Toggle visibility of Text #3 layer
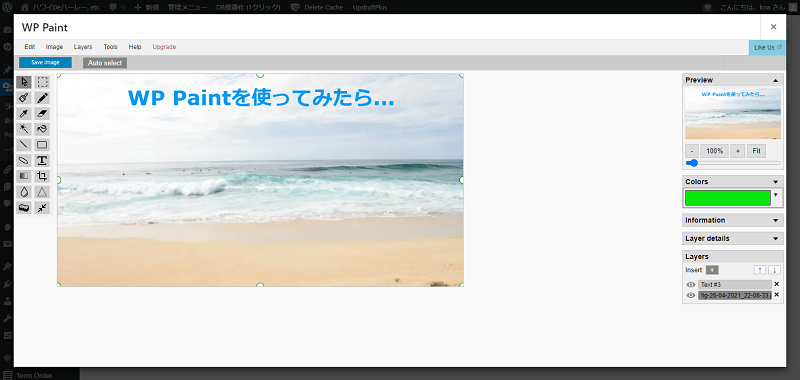The width and height of the screenshot is (800, 380). tap(691, 285)
